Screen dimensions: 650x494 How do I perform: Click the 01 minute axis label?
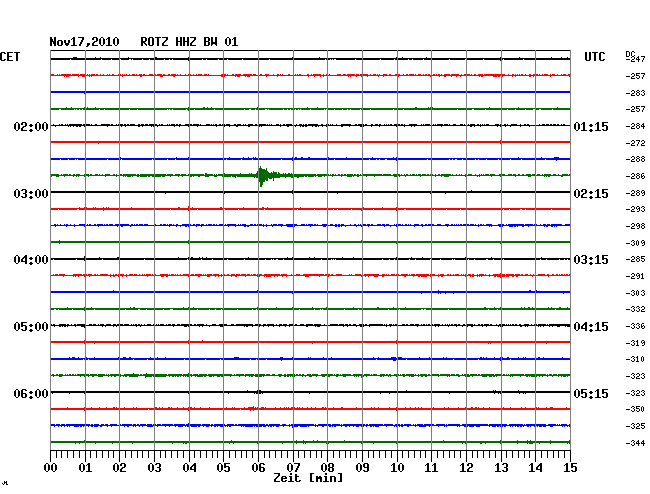[85, 468]
